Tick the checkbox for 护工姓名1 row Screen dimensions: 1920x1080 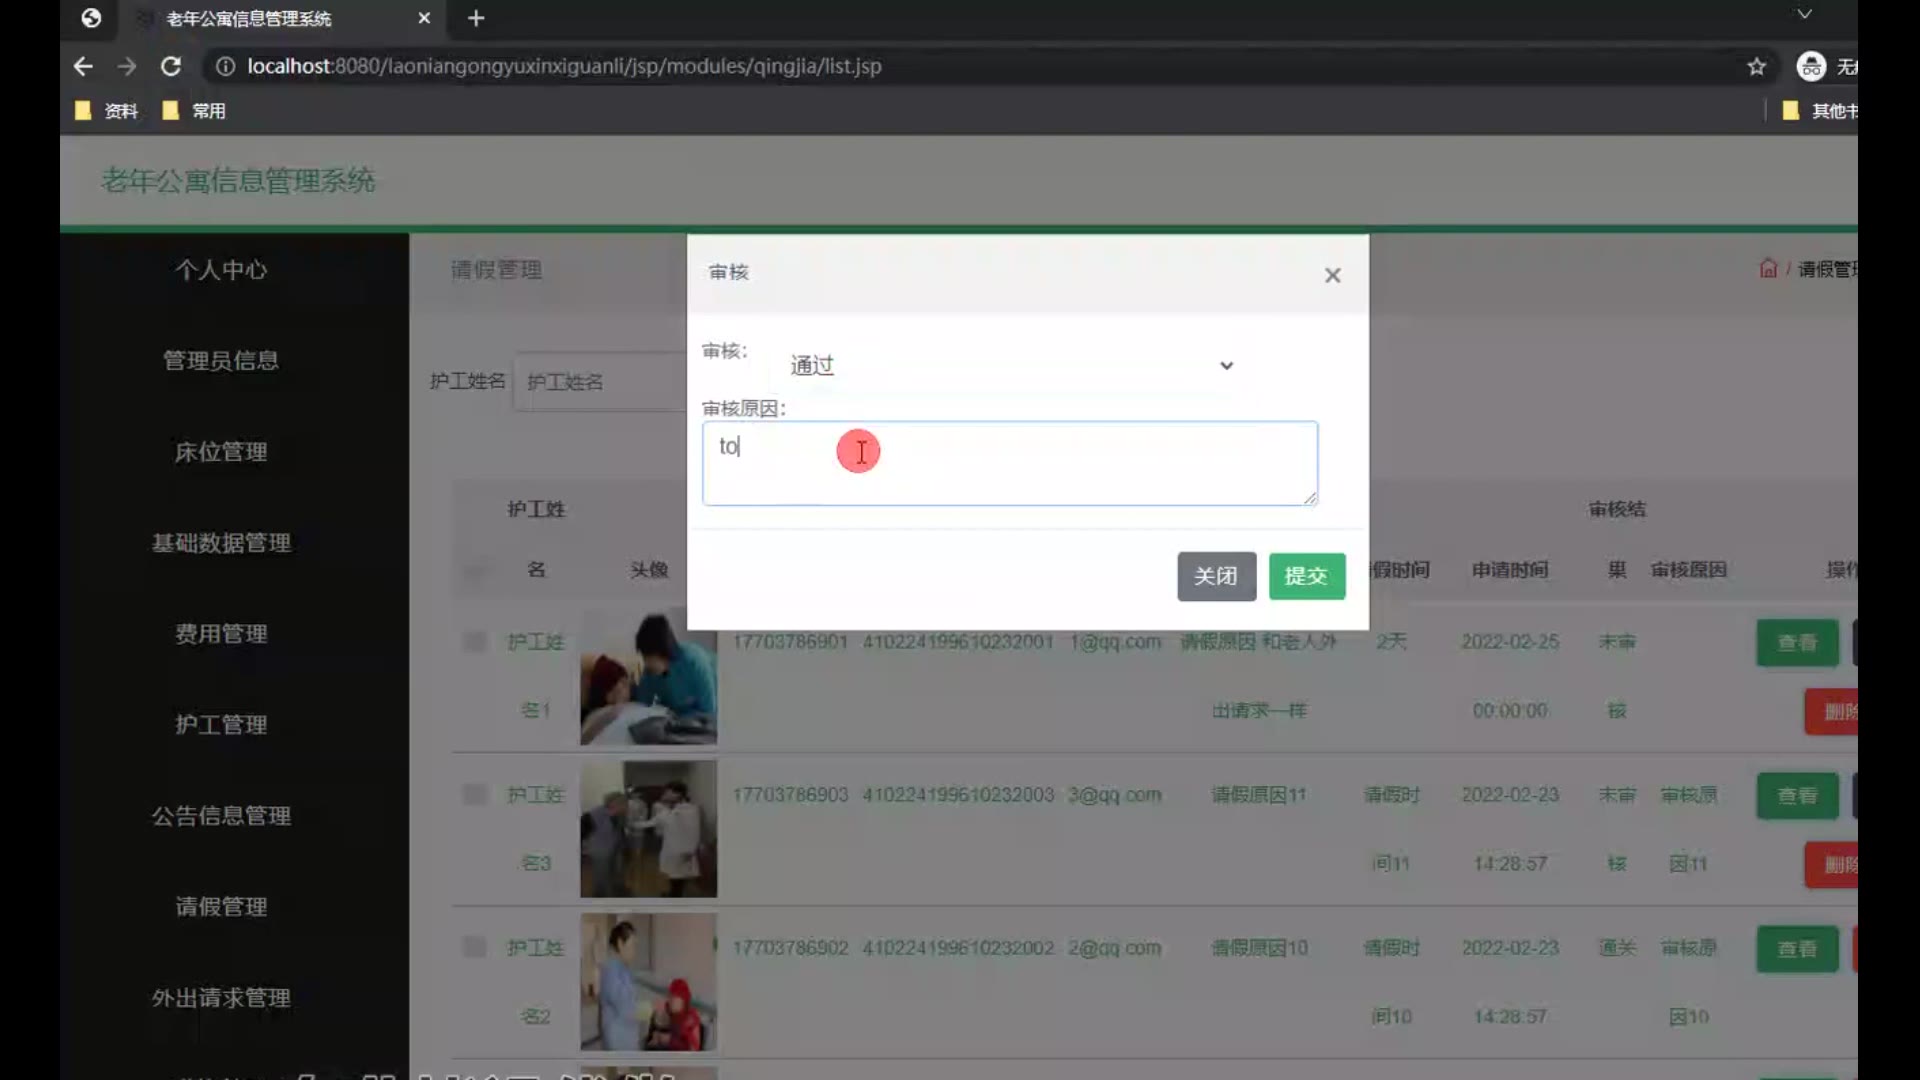point(475,641)
